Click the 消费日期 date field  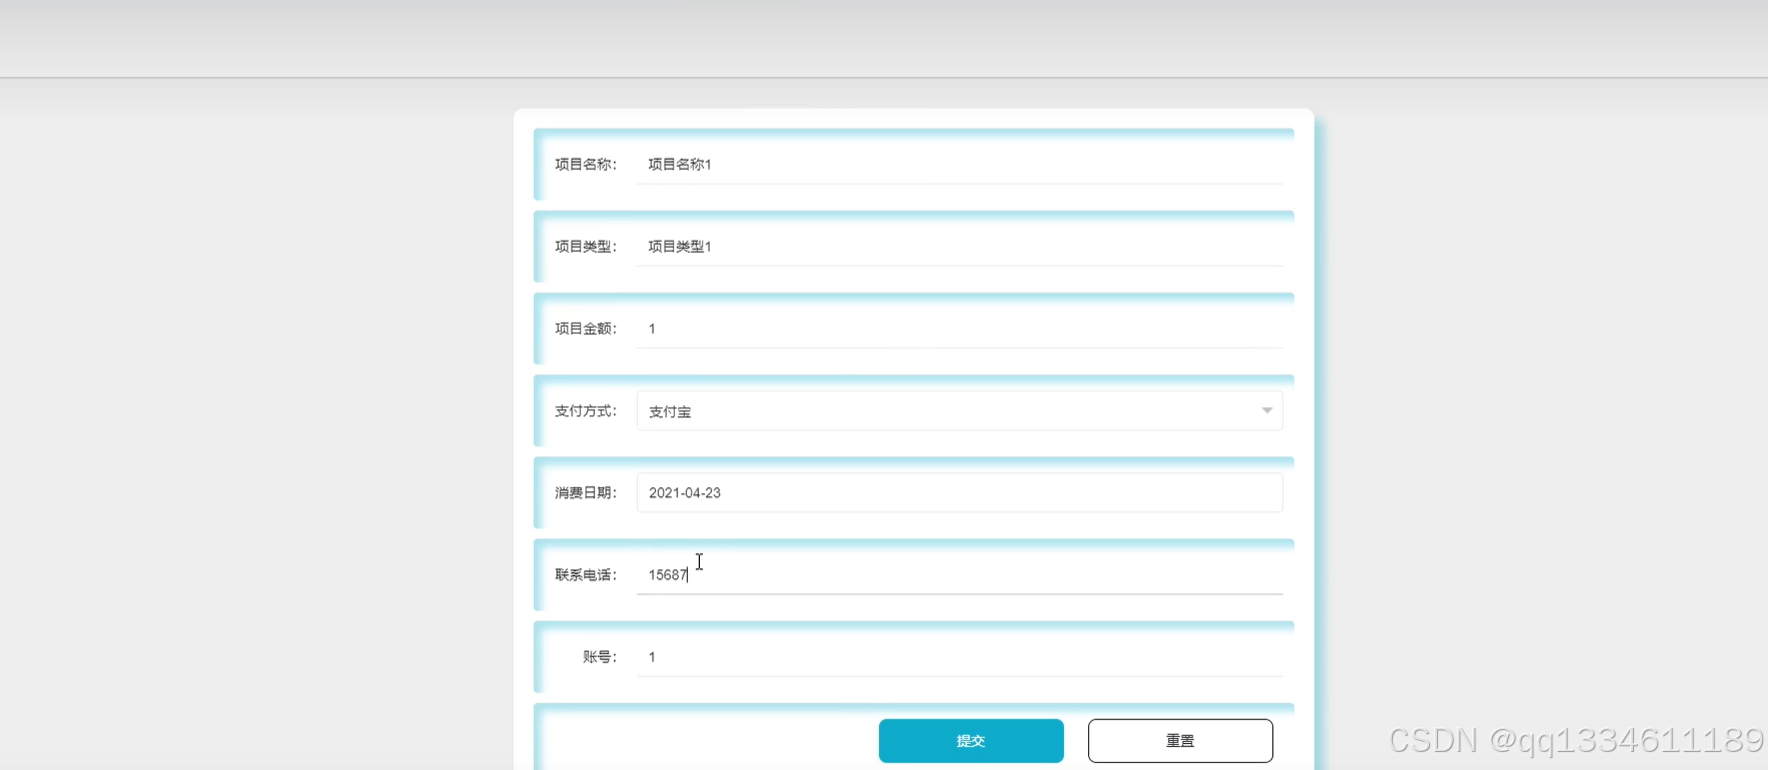(959, 493)
